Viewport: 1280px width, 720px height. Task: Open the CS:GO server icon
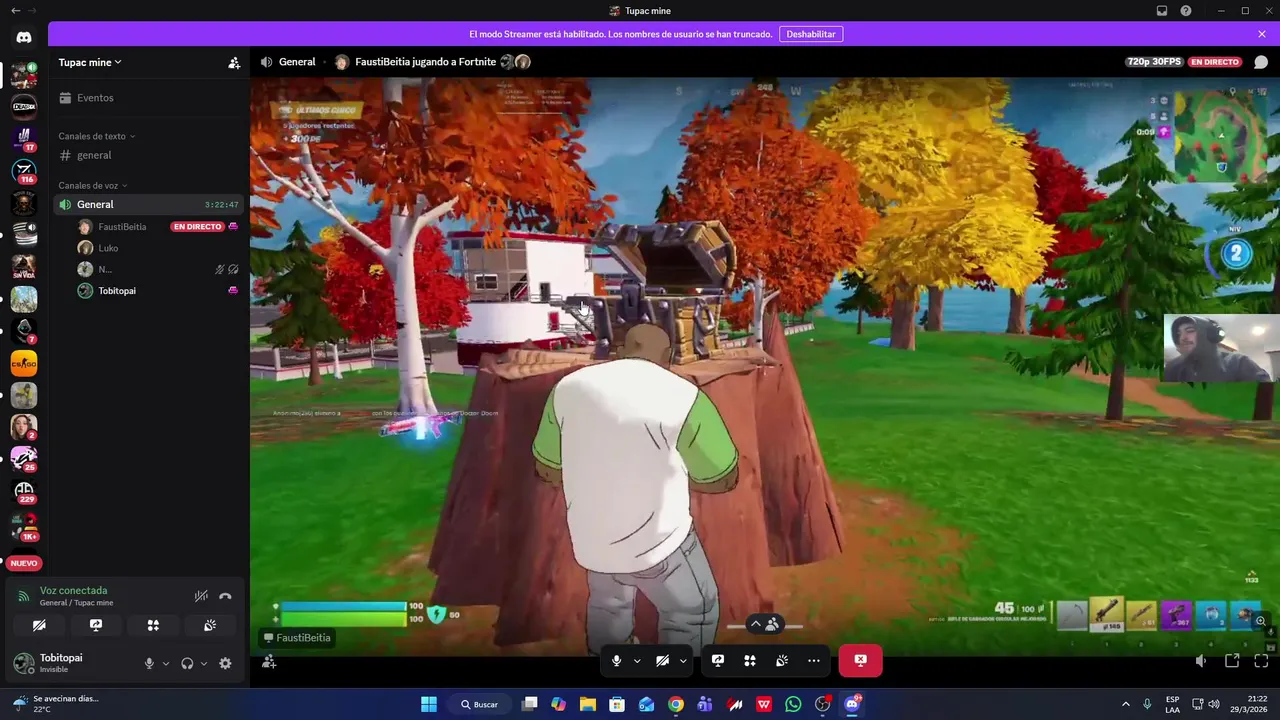click(24, 364)
